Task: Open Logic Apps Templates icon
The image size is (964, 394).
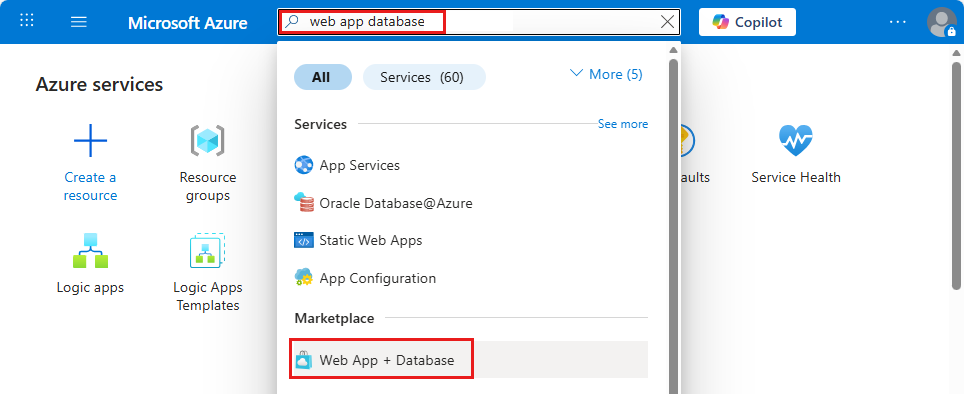Action: point(207,250)
